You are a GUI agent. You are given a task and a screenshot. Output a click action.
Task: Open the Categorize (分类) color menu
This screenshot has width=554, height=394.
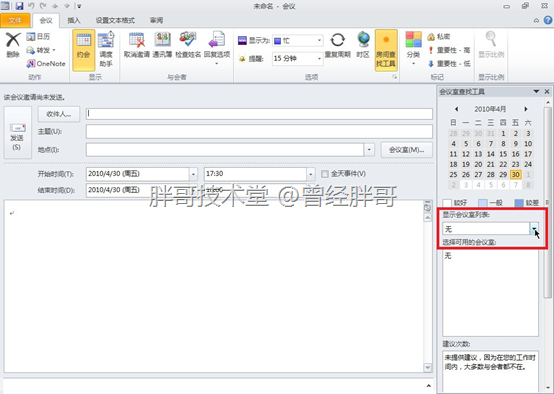[413, 48]
